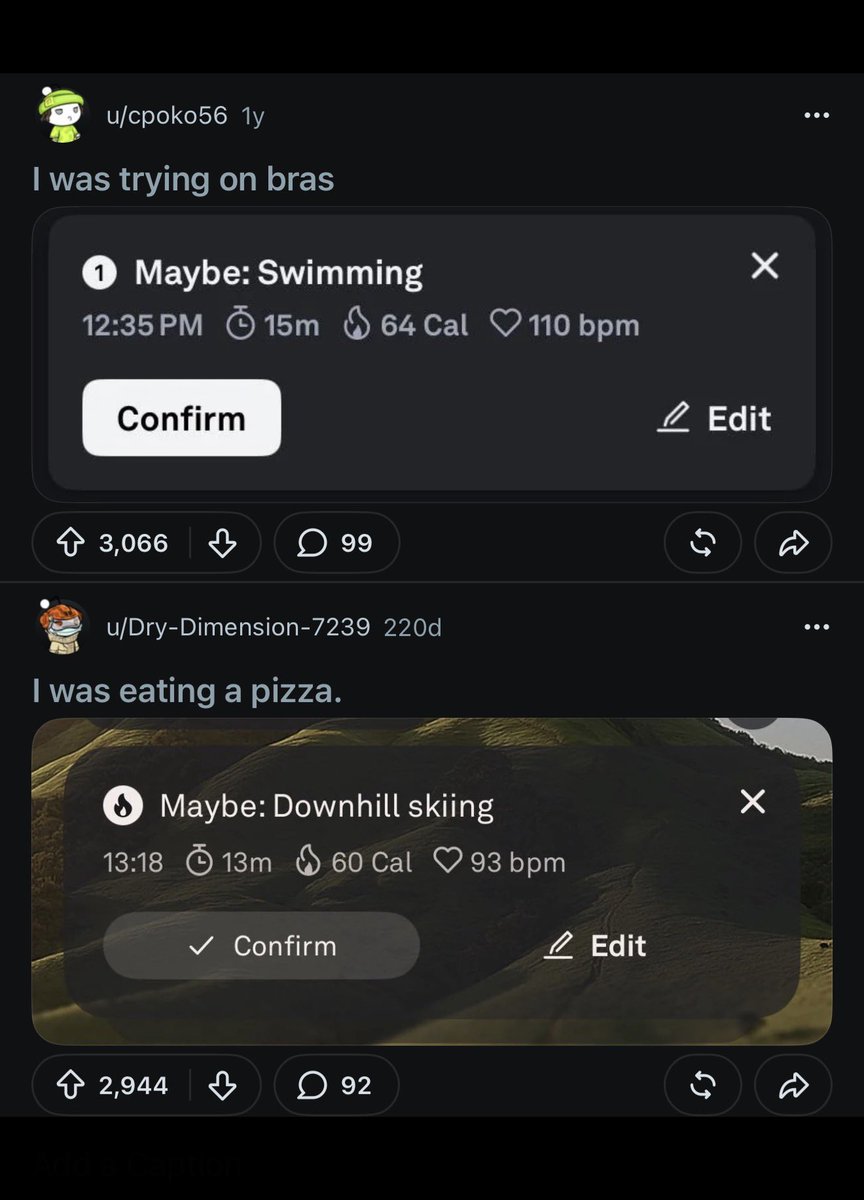Open three-dot menu for Dry-Dimension-7239 comment

(816, 627)
